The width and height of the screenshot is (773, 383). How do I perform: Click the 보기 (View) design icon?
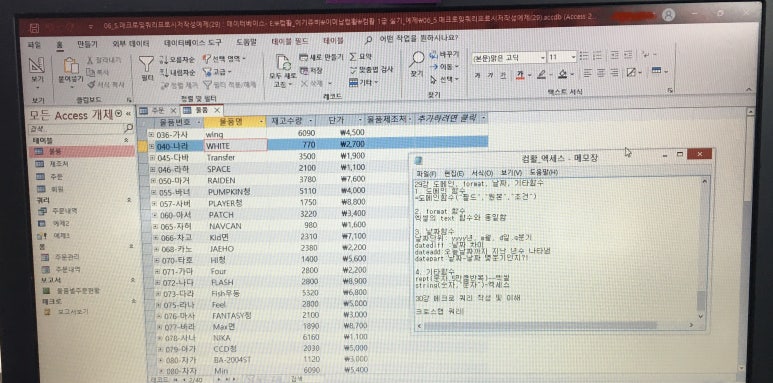[x=36, y=66]
